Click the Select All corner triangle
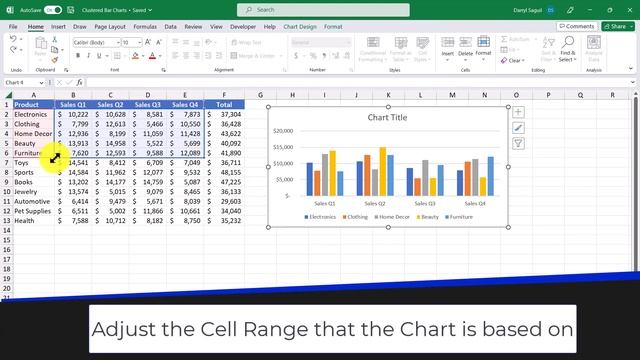Image resolution: width=640 pixels, height=360 pixels. tap(8, 95)
